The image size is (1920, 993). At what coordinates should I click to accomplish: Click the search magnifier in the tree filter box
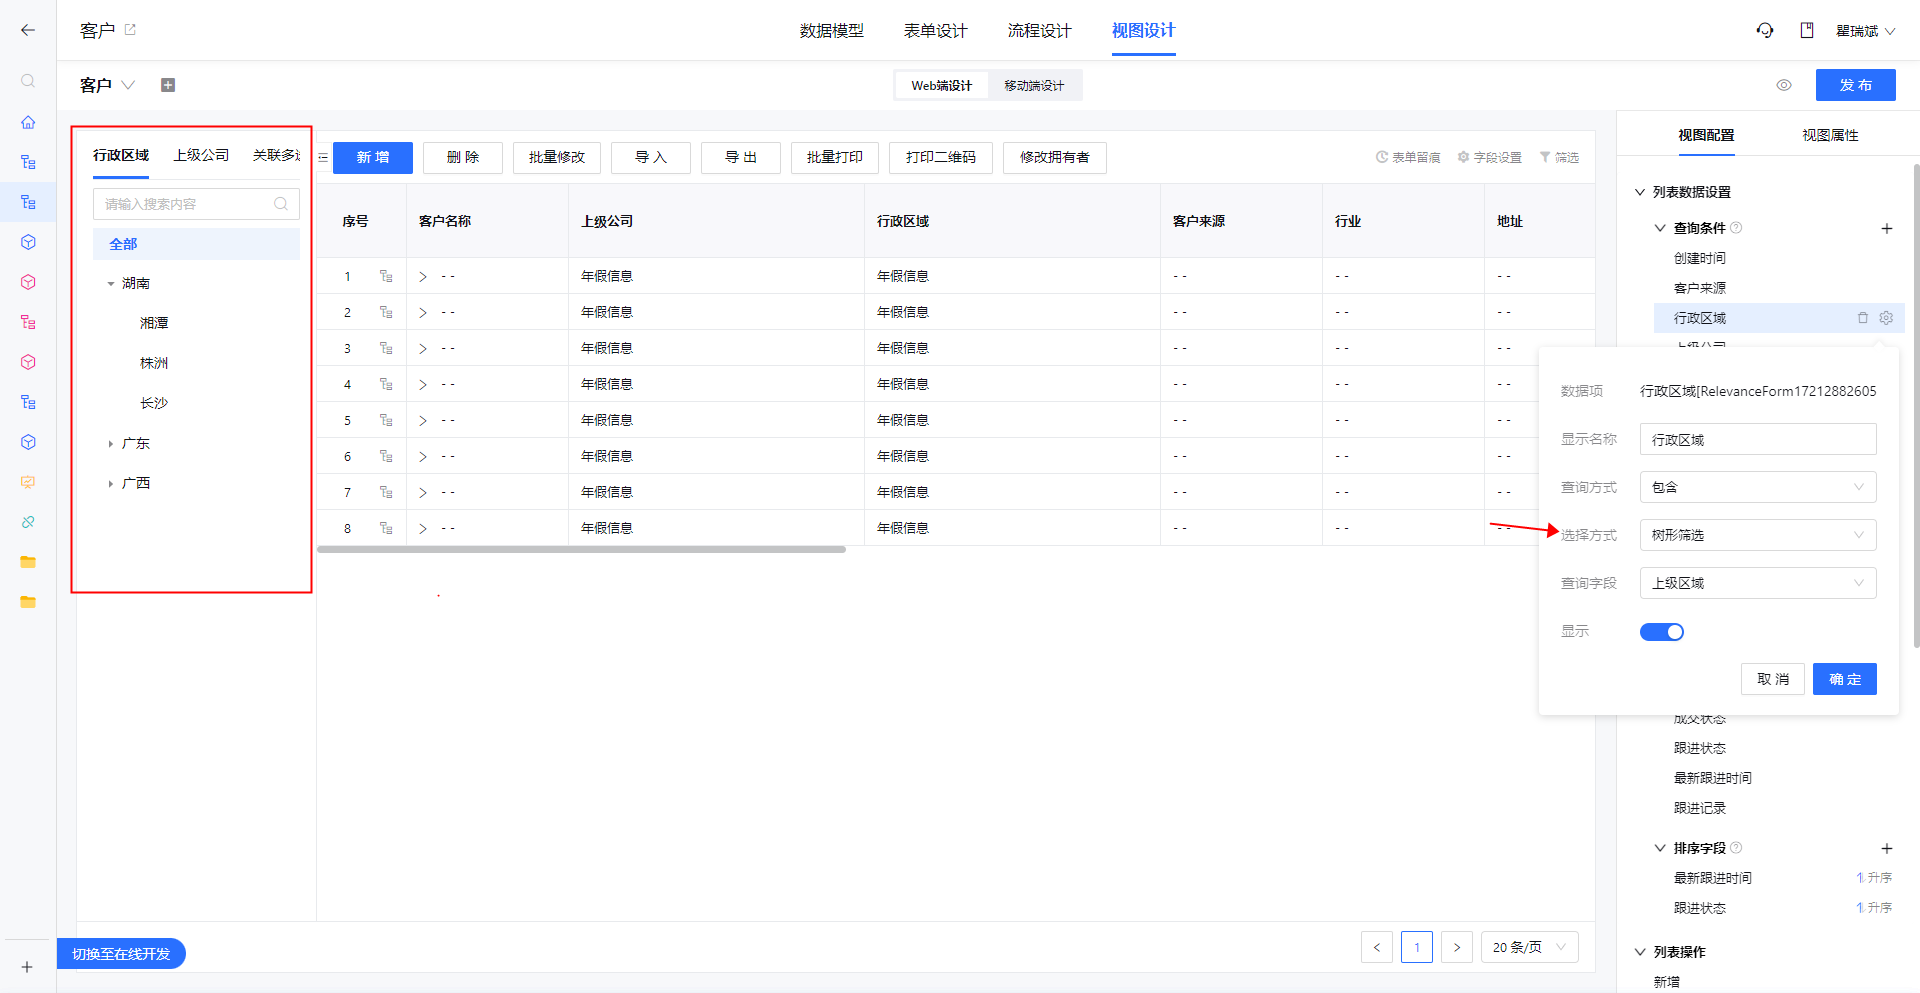[281, 204]
